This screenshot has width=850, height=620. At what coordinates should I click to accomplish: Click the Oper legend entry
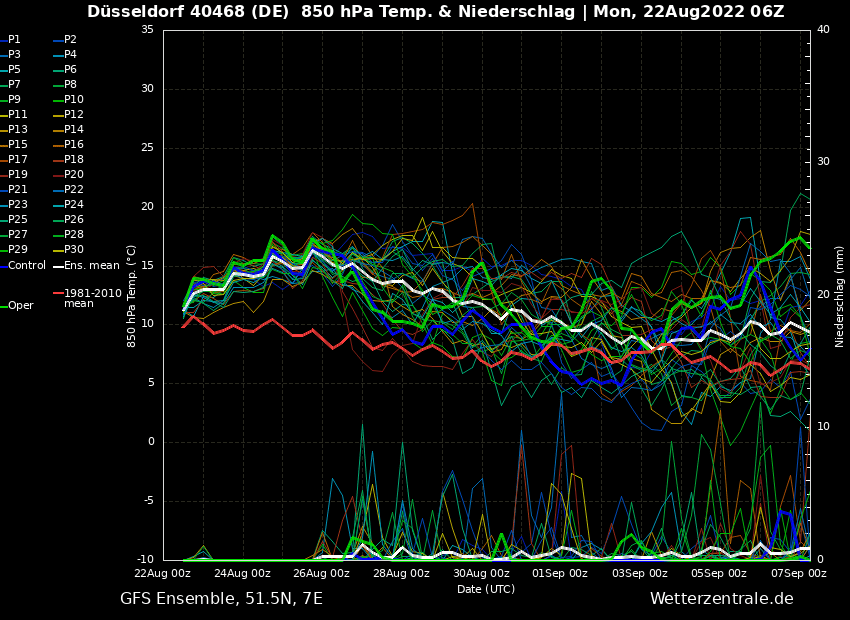click(x=20, y=306)
